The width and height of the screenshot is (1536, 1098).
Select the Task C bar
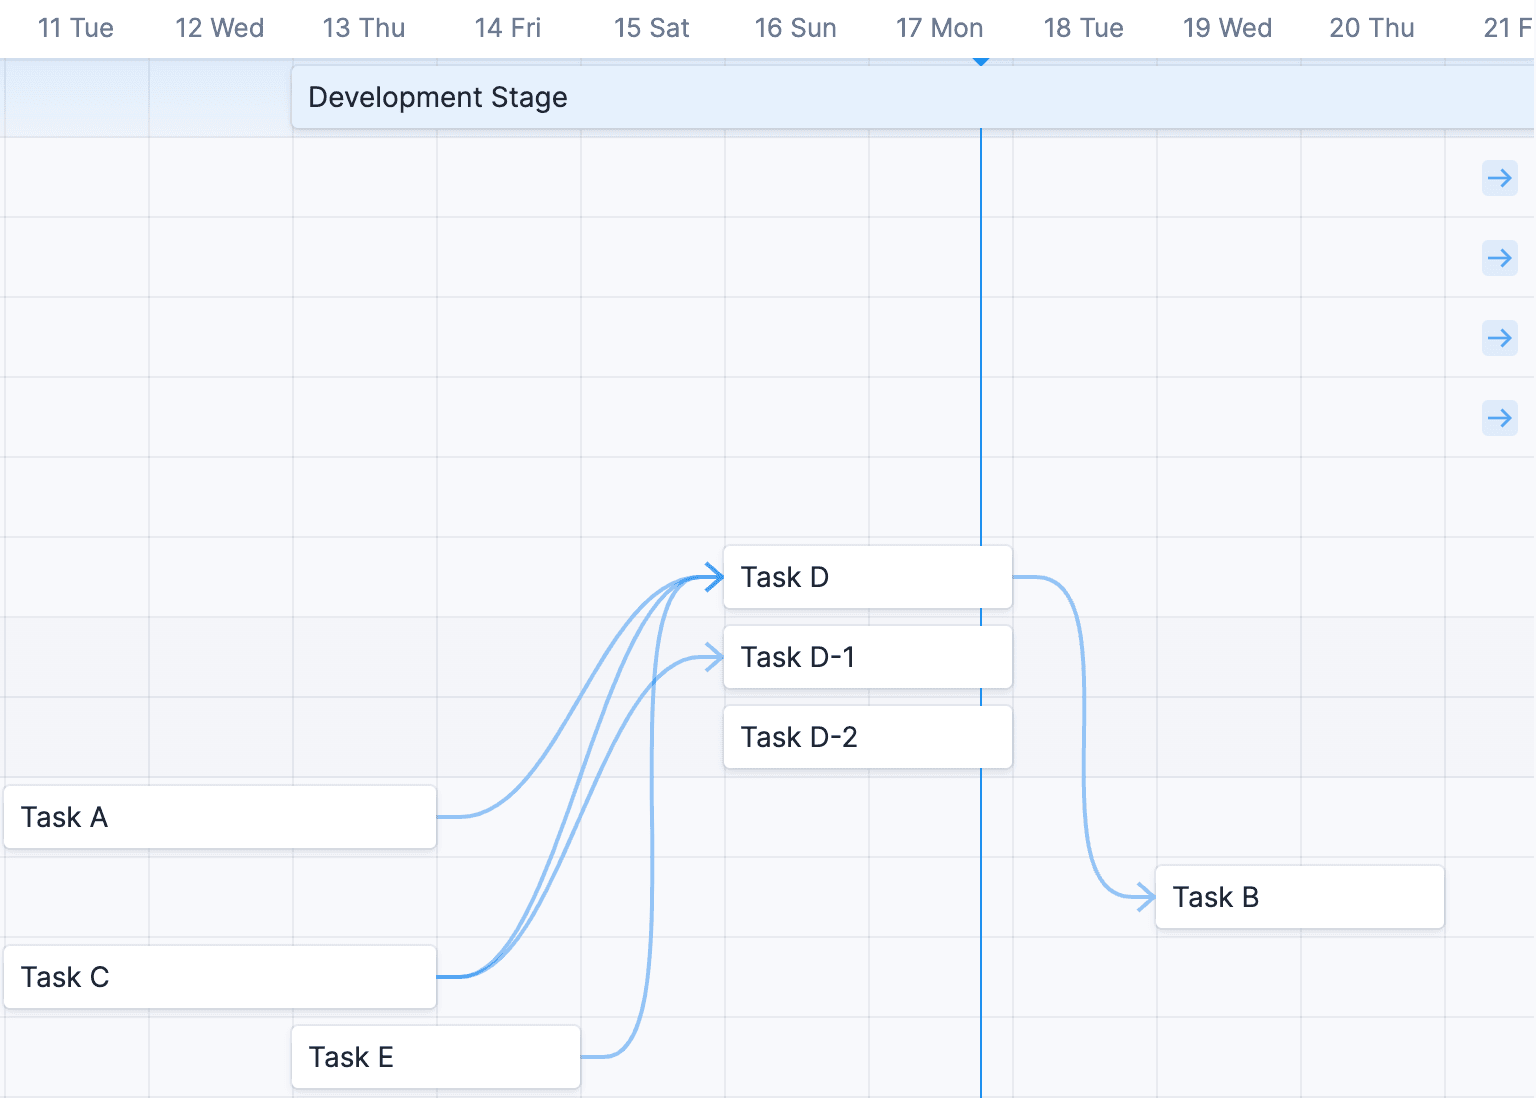(x=220, y=977)
